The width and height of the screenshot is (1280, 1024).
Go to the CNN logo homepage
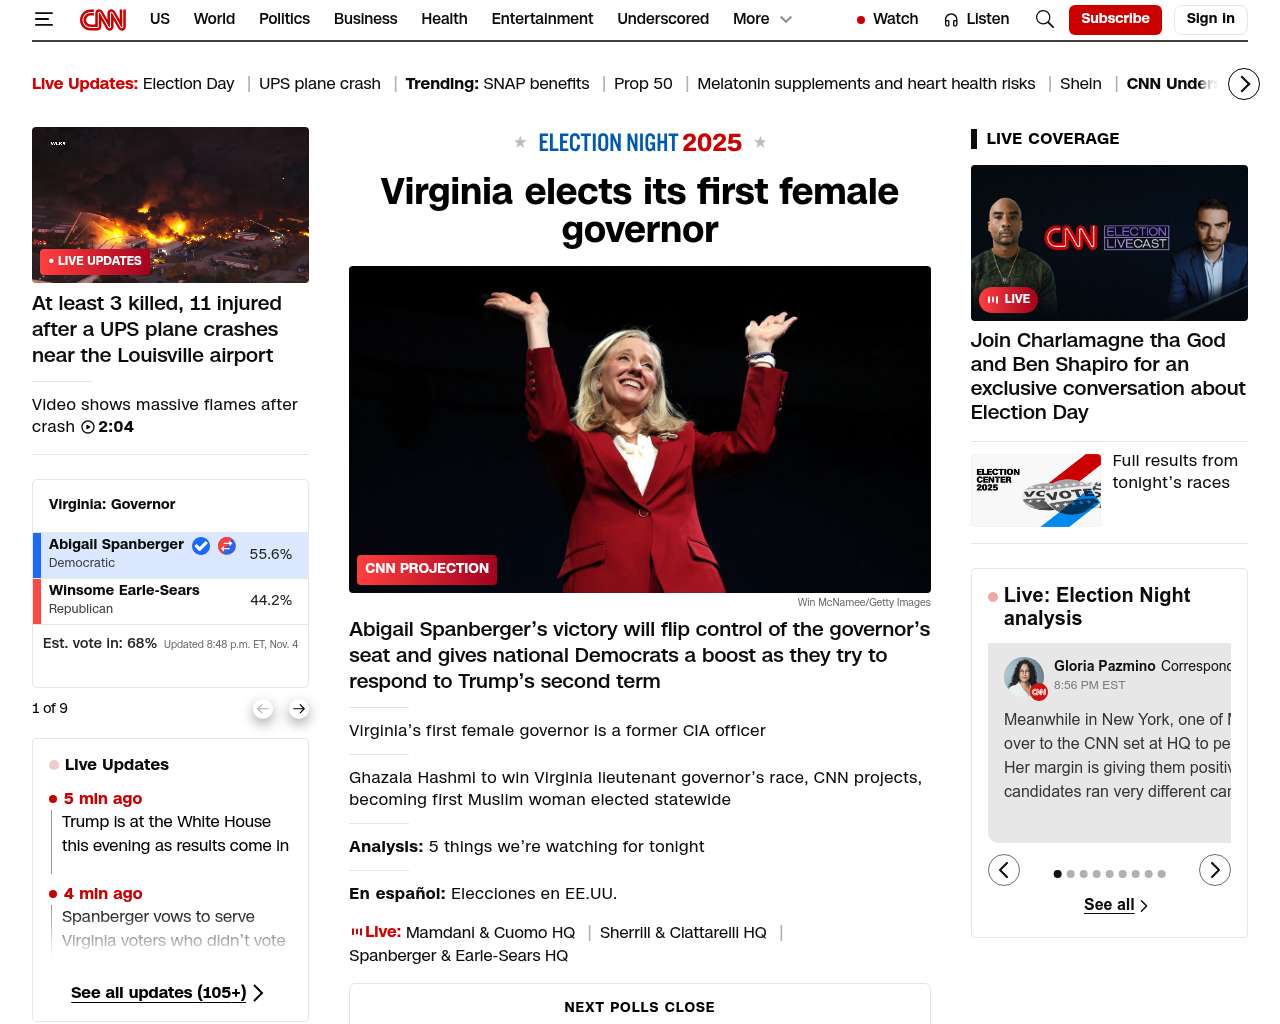coord(103,19)
